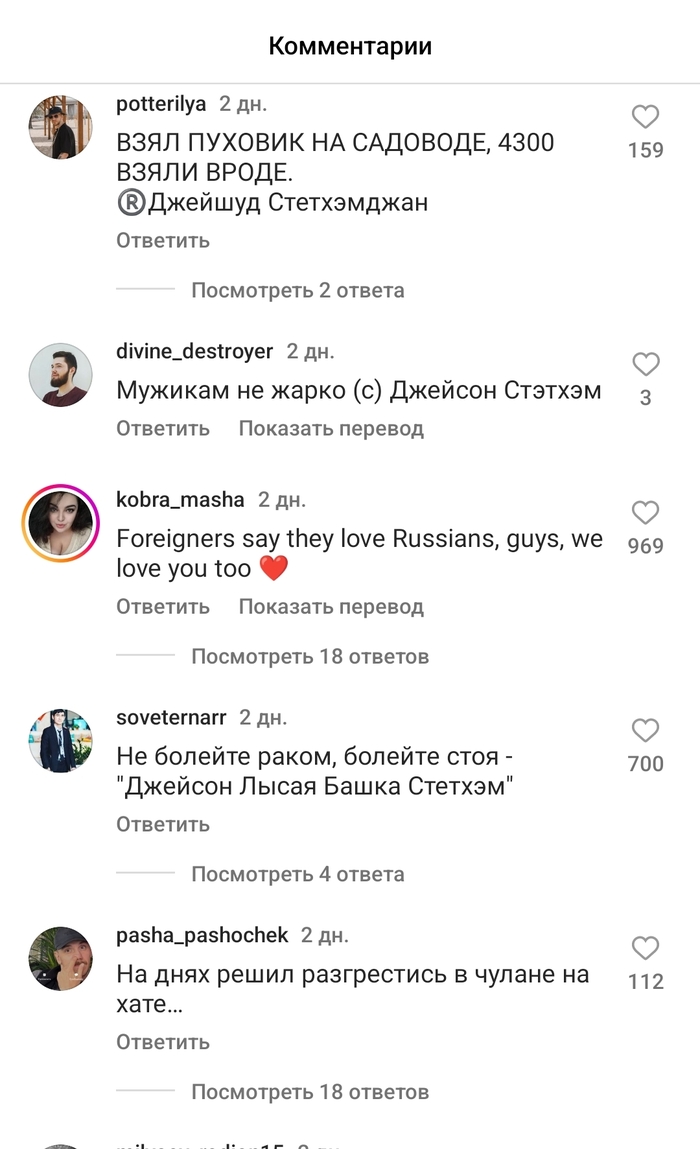Screen dimensions: 700x1149
Task: Show translation of kobra_masha's comment
Action: [x=331, y=606]
